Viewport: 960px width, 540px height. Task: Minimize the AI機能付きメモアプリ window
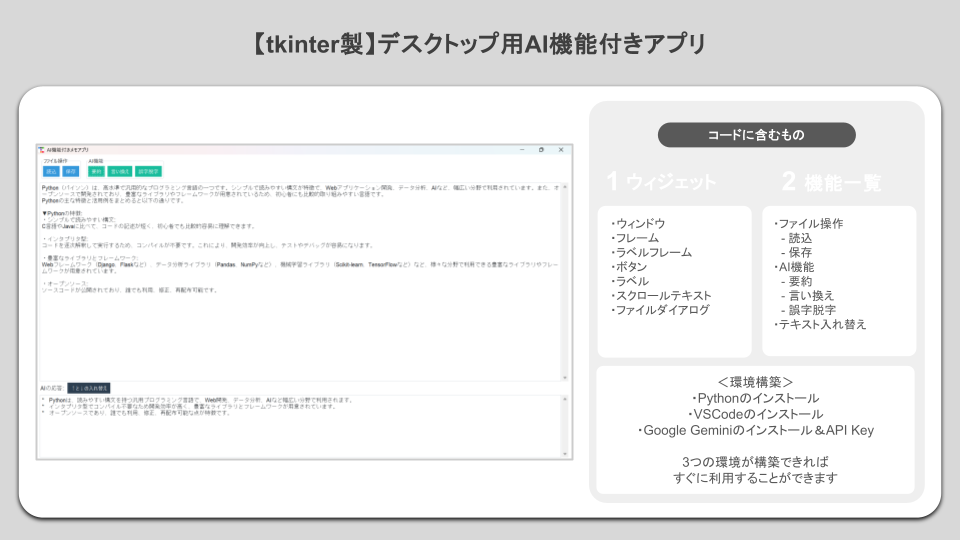(x=522, y=149)
